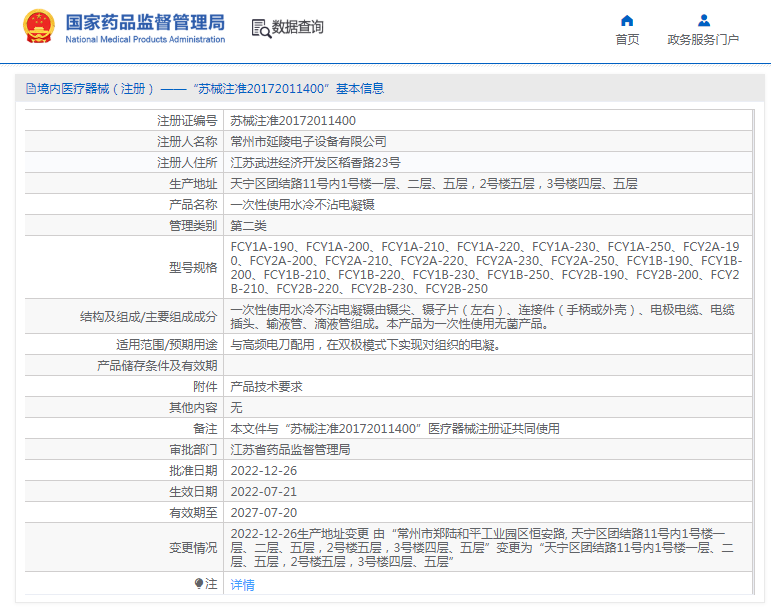Select intended use text 与高频电刀配用
Image resolution: width=771 pixels, height=609 pixels.
pyautogui.click(x=365, y=345)
